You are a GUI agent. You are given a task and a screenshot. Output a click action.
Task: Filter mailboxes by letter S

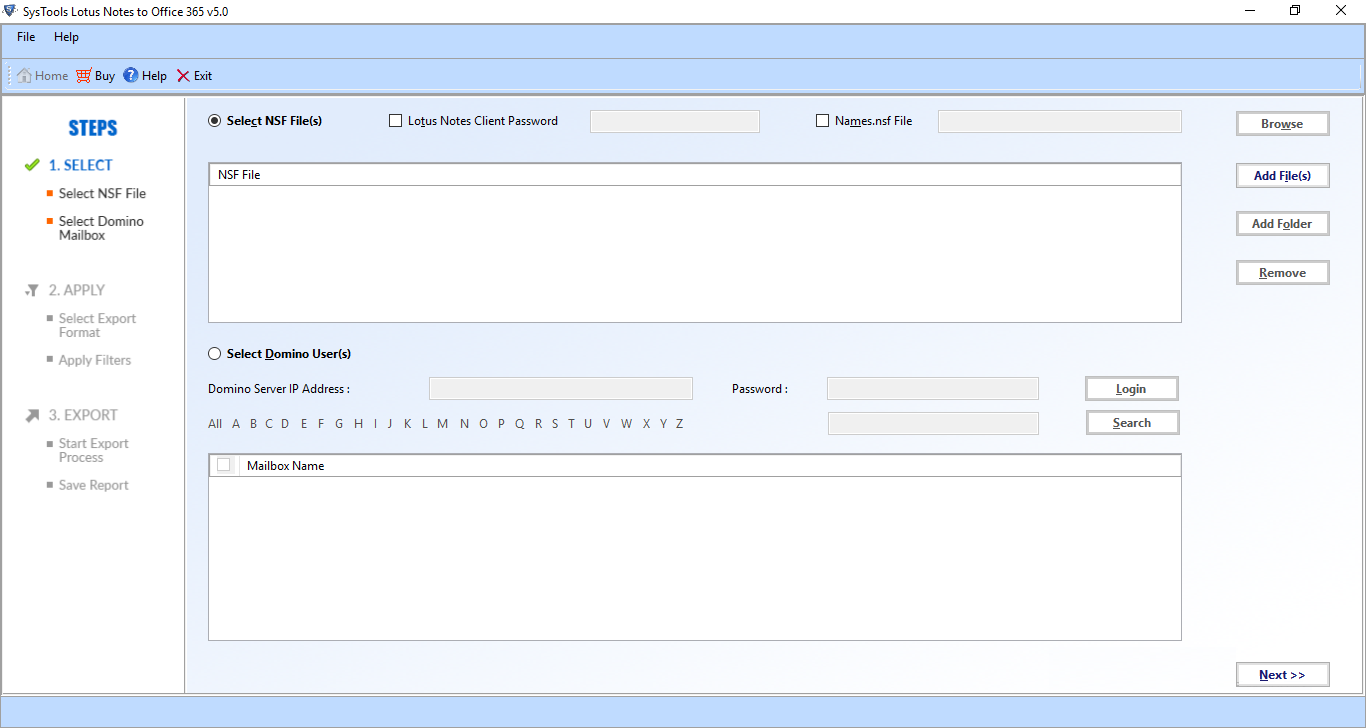pyautogui.click(x=555, y=424)
